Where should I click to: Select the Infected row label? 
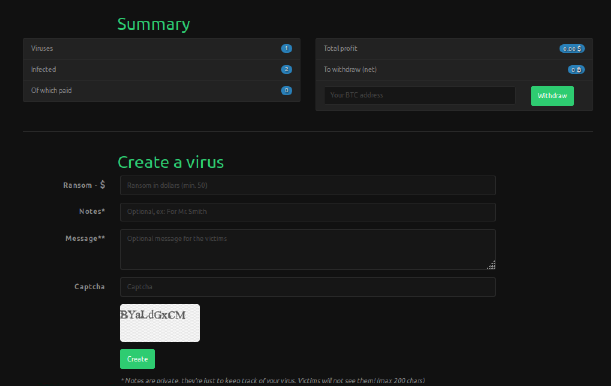point(44,69)
